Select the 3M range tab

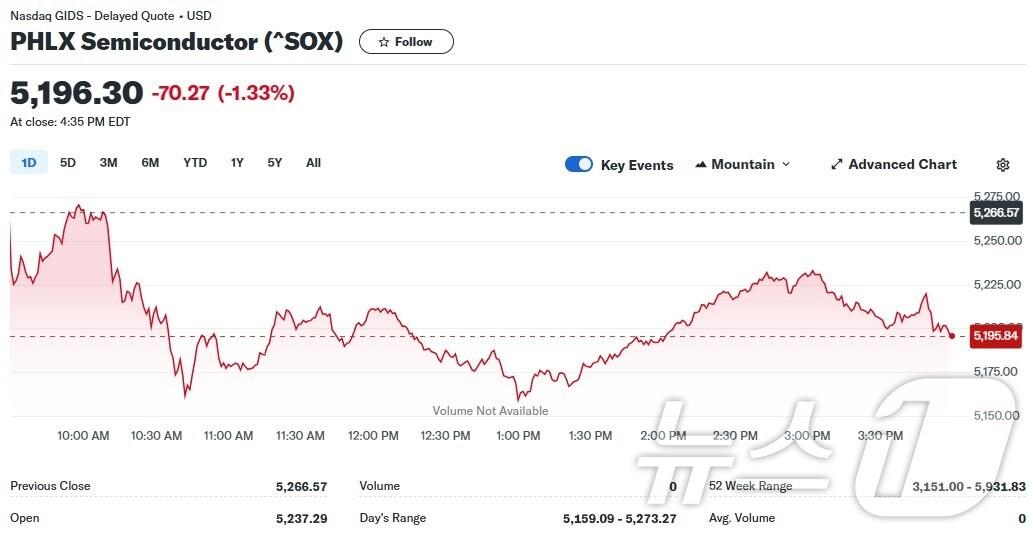click(x=108, y=163)
